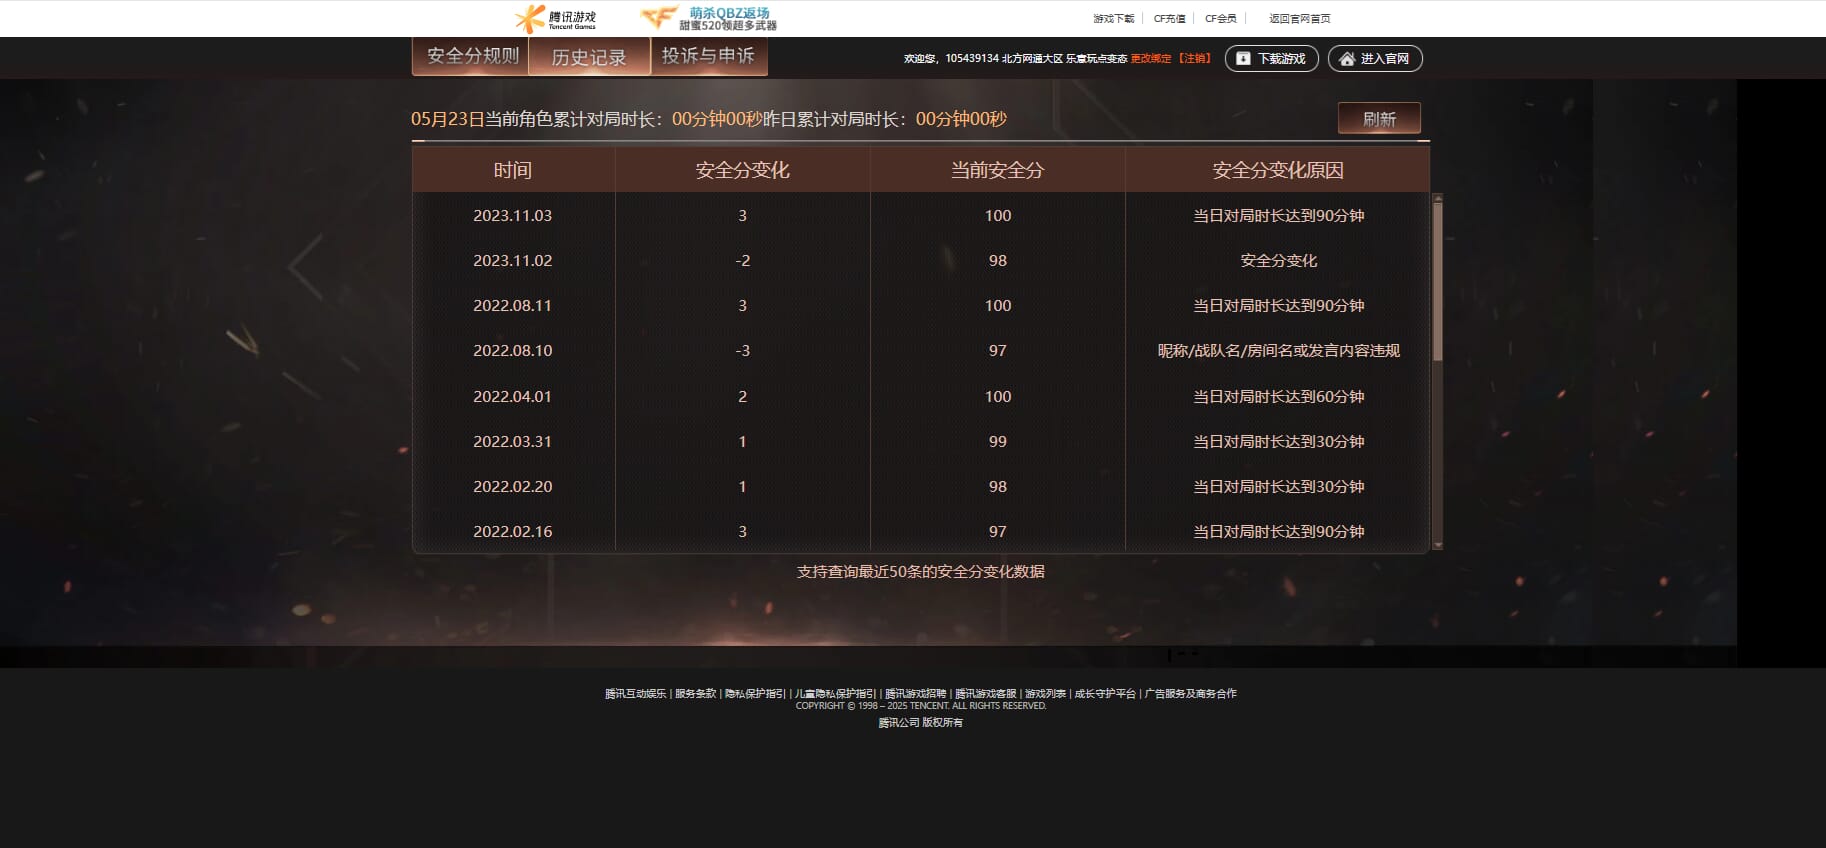
Task: Go to 返回官网首页 link
Action: [x=1299, y=18]
